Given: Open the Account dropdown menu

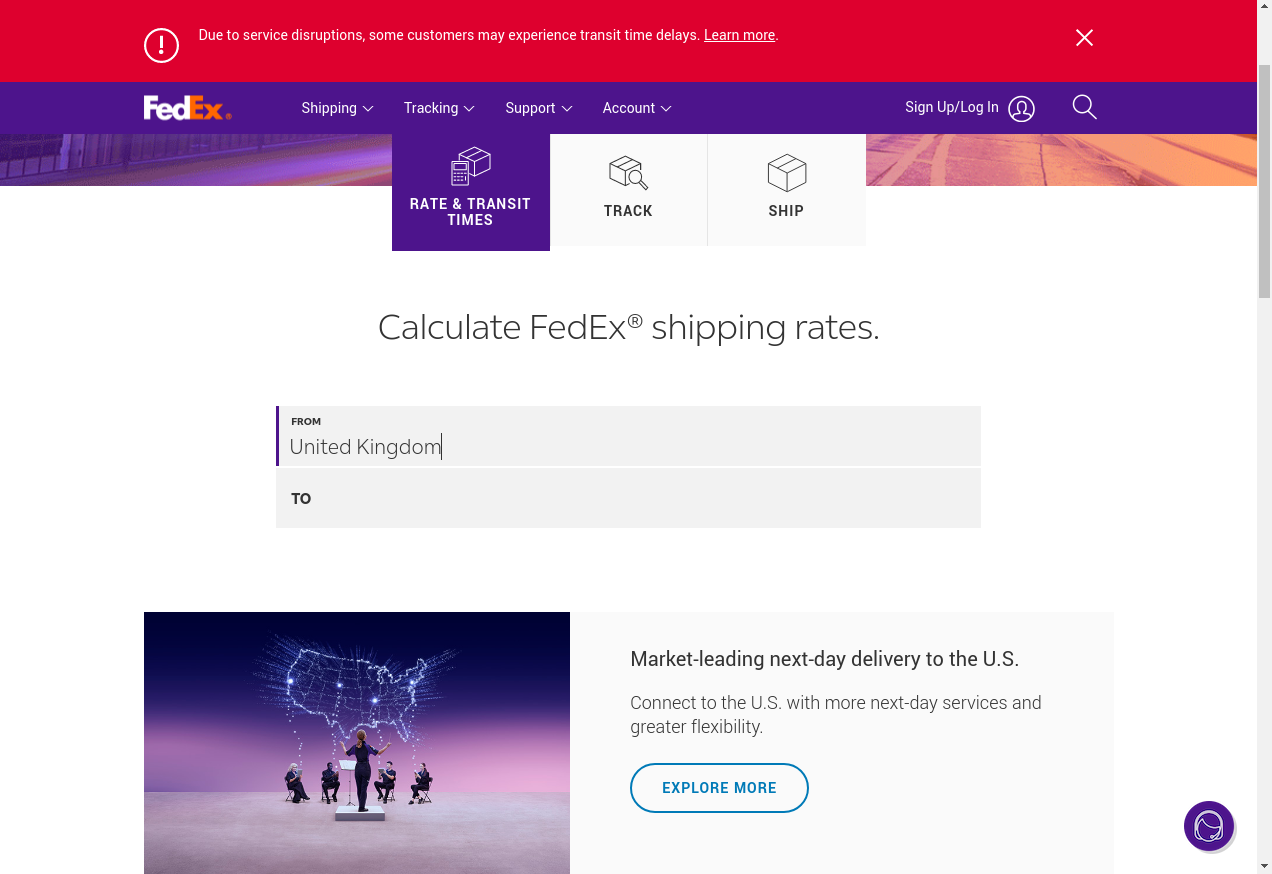Looking at the screenshot, I should (636, 108).
